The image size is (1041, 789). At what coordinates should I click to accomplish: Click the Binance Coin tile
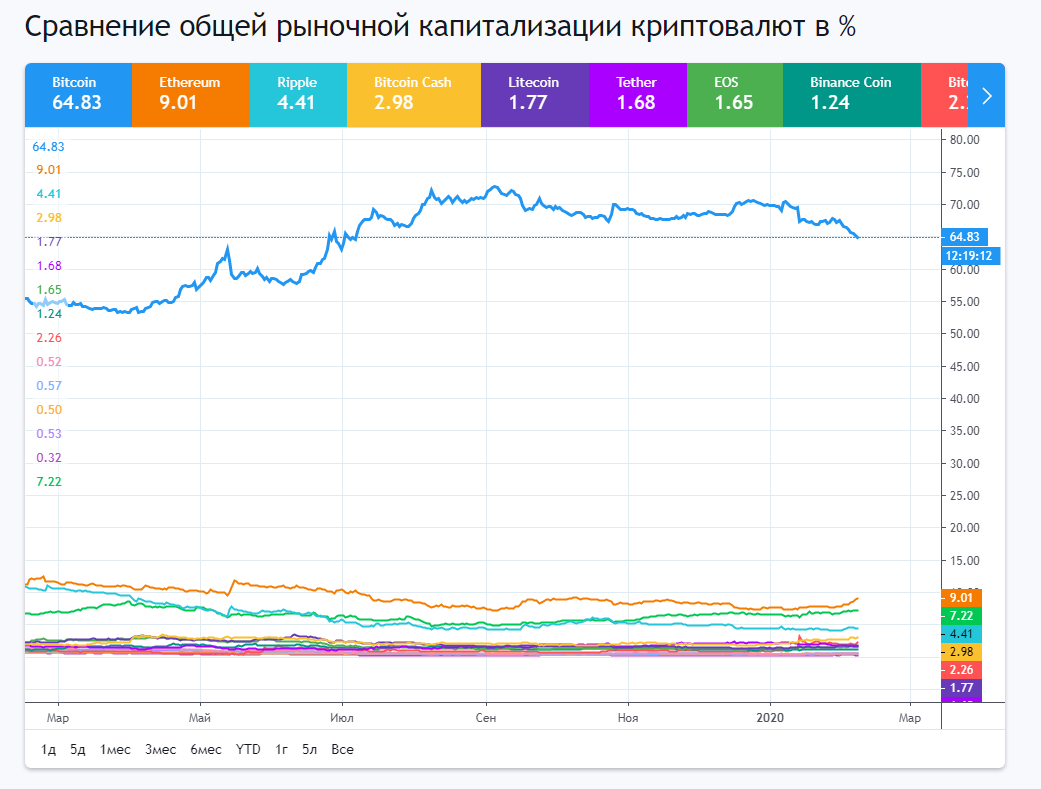tap(851, 94)
